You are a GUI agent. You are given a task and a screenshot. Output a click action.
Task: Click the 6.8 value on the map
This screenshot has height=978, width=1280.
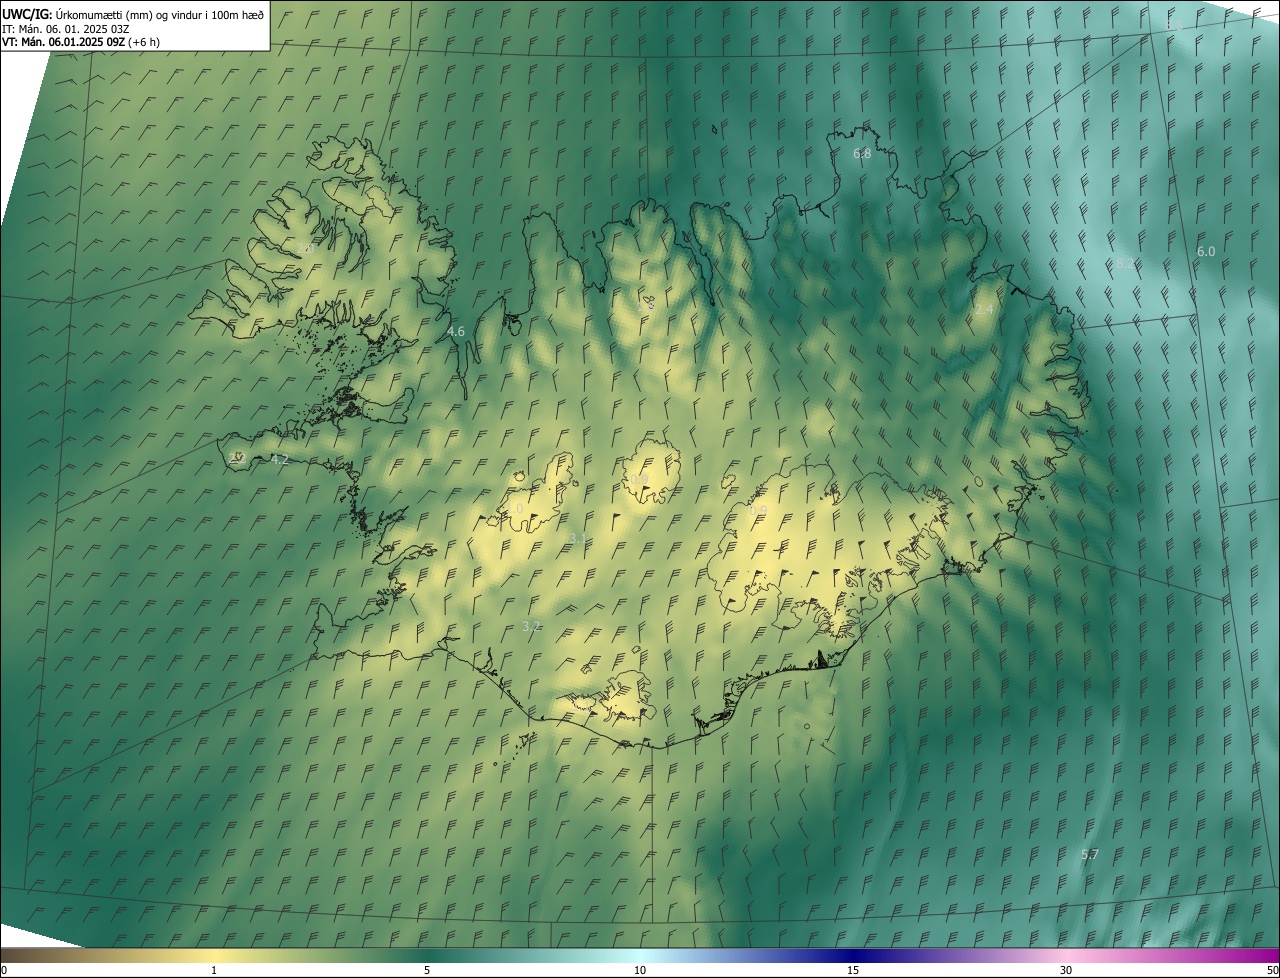(x=862, y=154)
